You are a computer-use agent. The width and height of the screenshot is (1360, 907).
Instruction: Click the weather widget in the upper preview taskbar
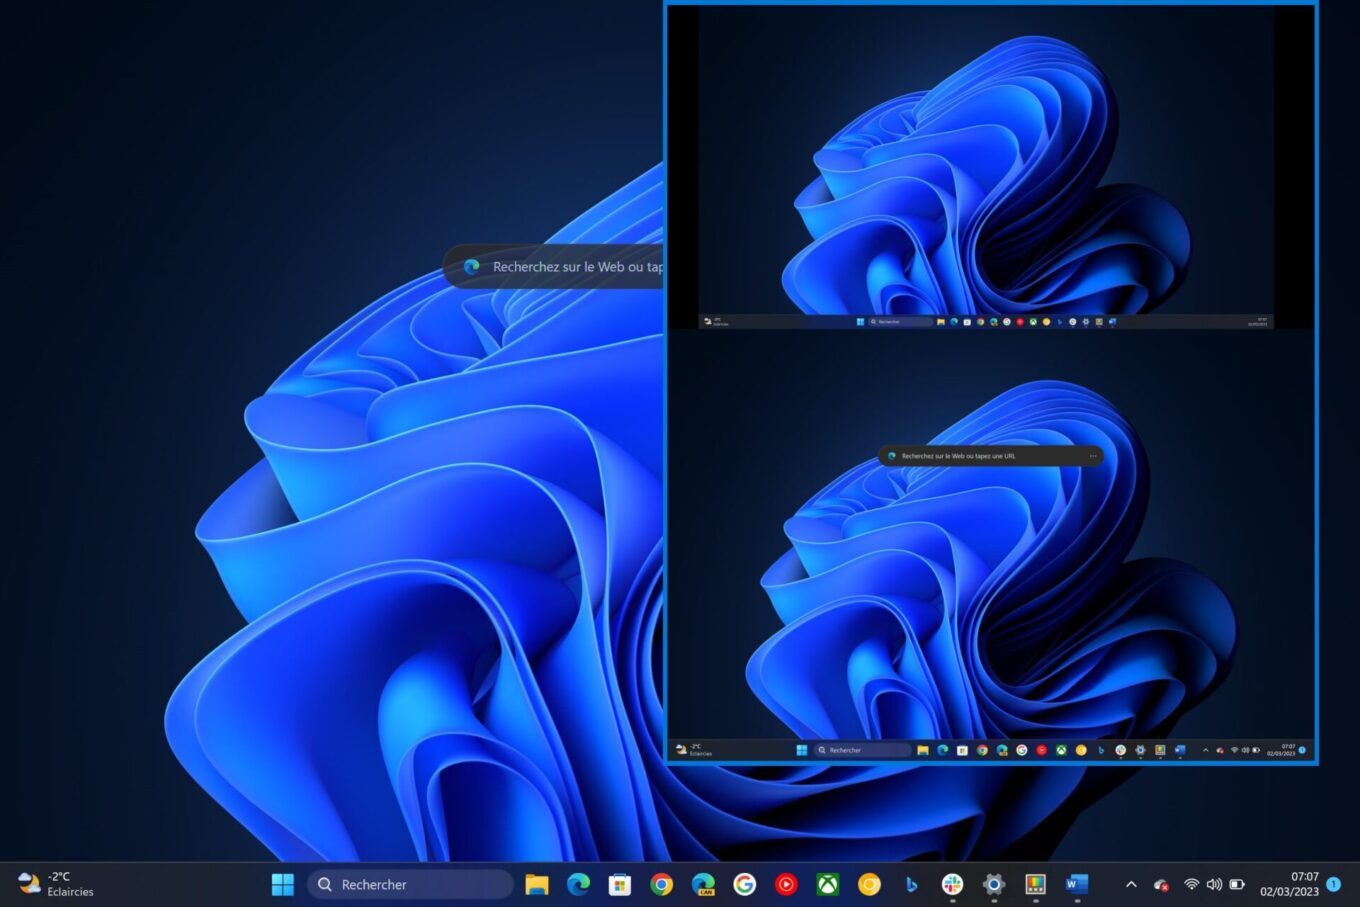click(x=717, y=322)
